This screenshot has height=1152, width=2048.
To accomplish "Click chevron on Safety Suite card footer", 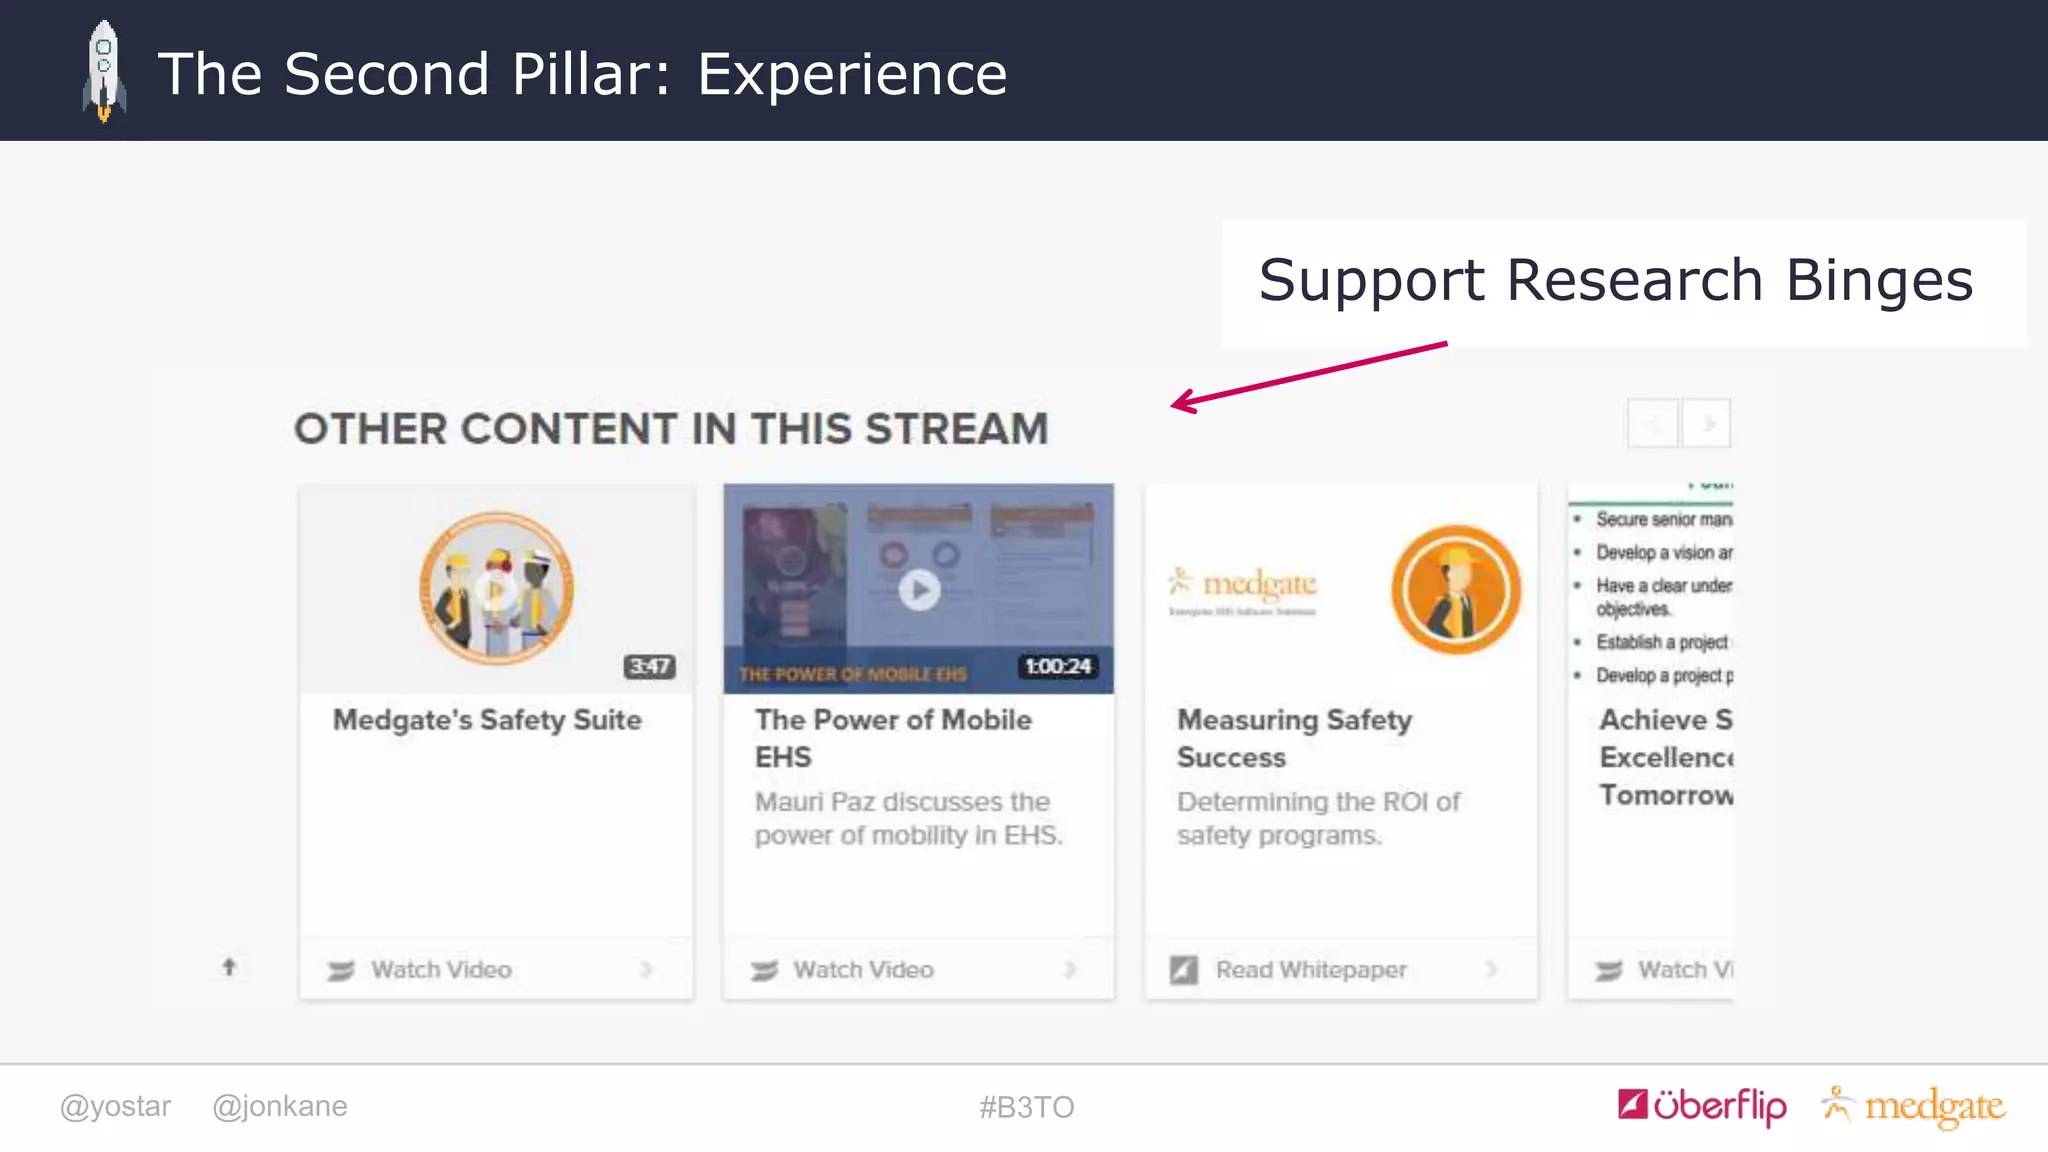I will [647, 969].
